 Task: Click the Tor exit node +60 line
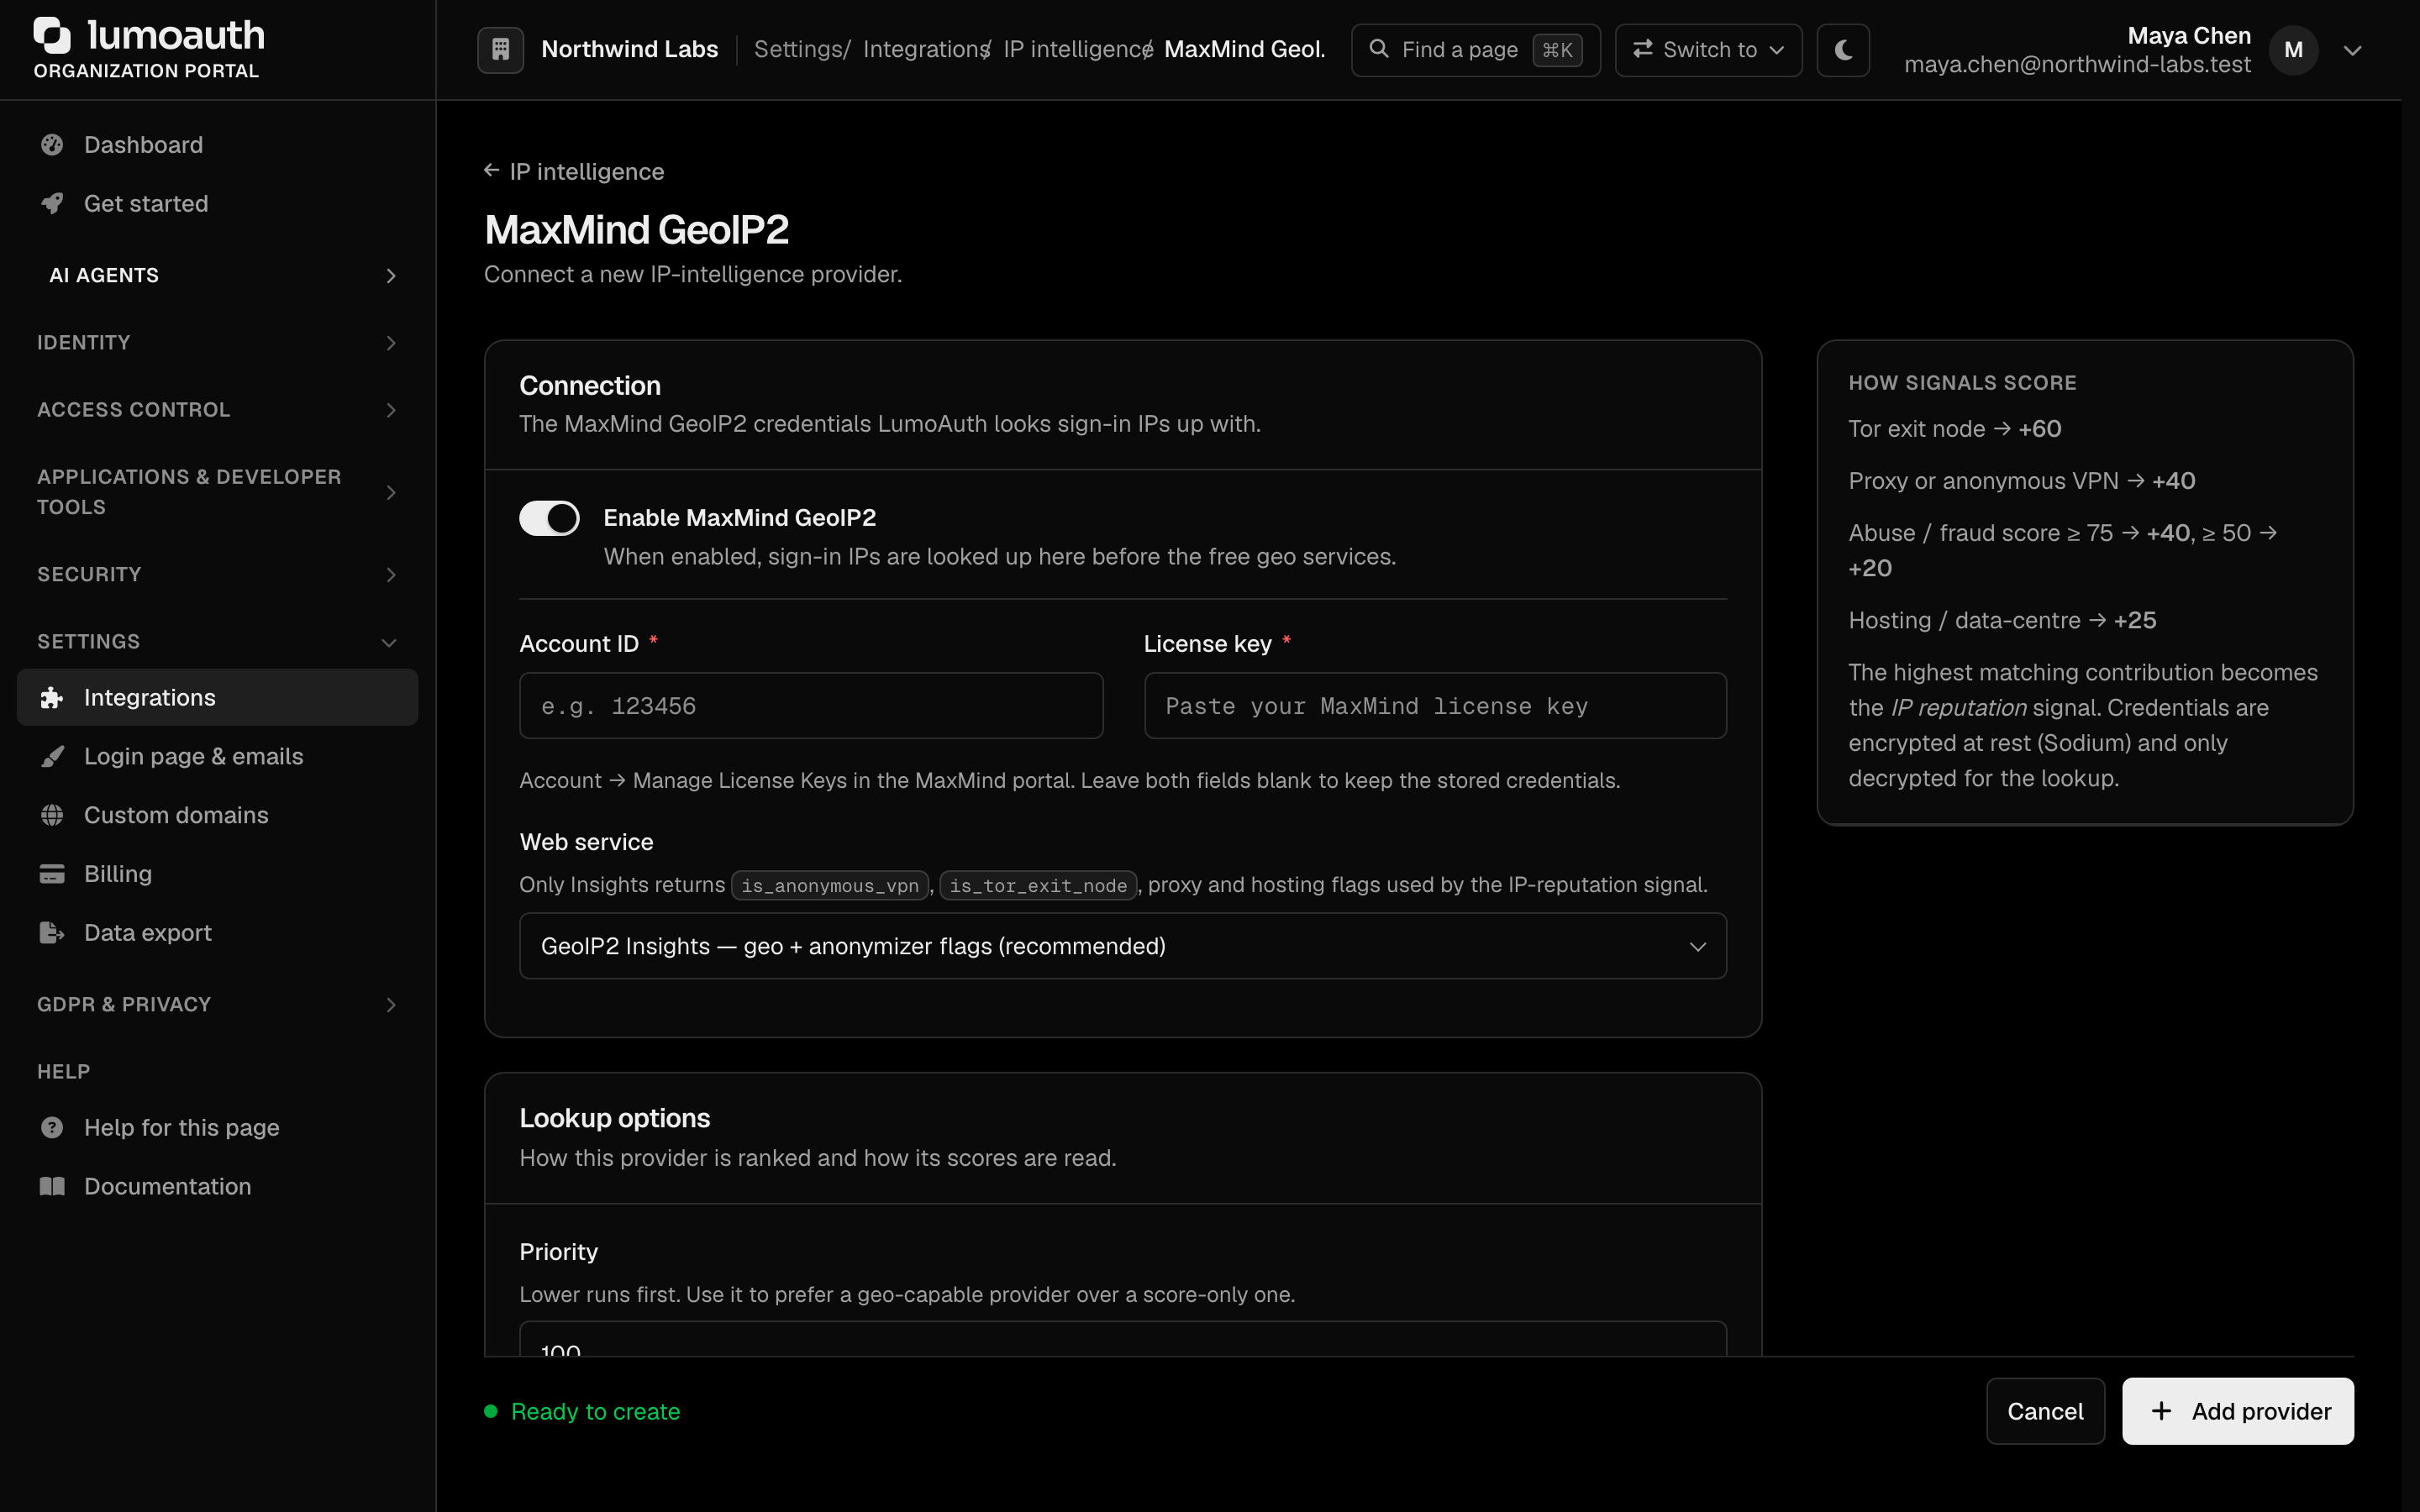1954,428
